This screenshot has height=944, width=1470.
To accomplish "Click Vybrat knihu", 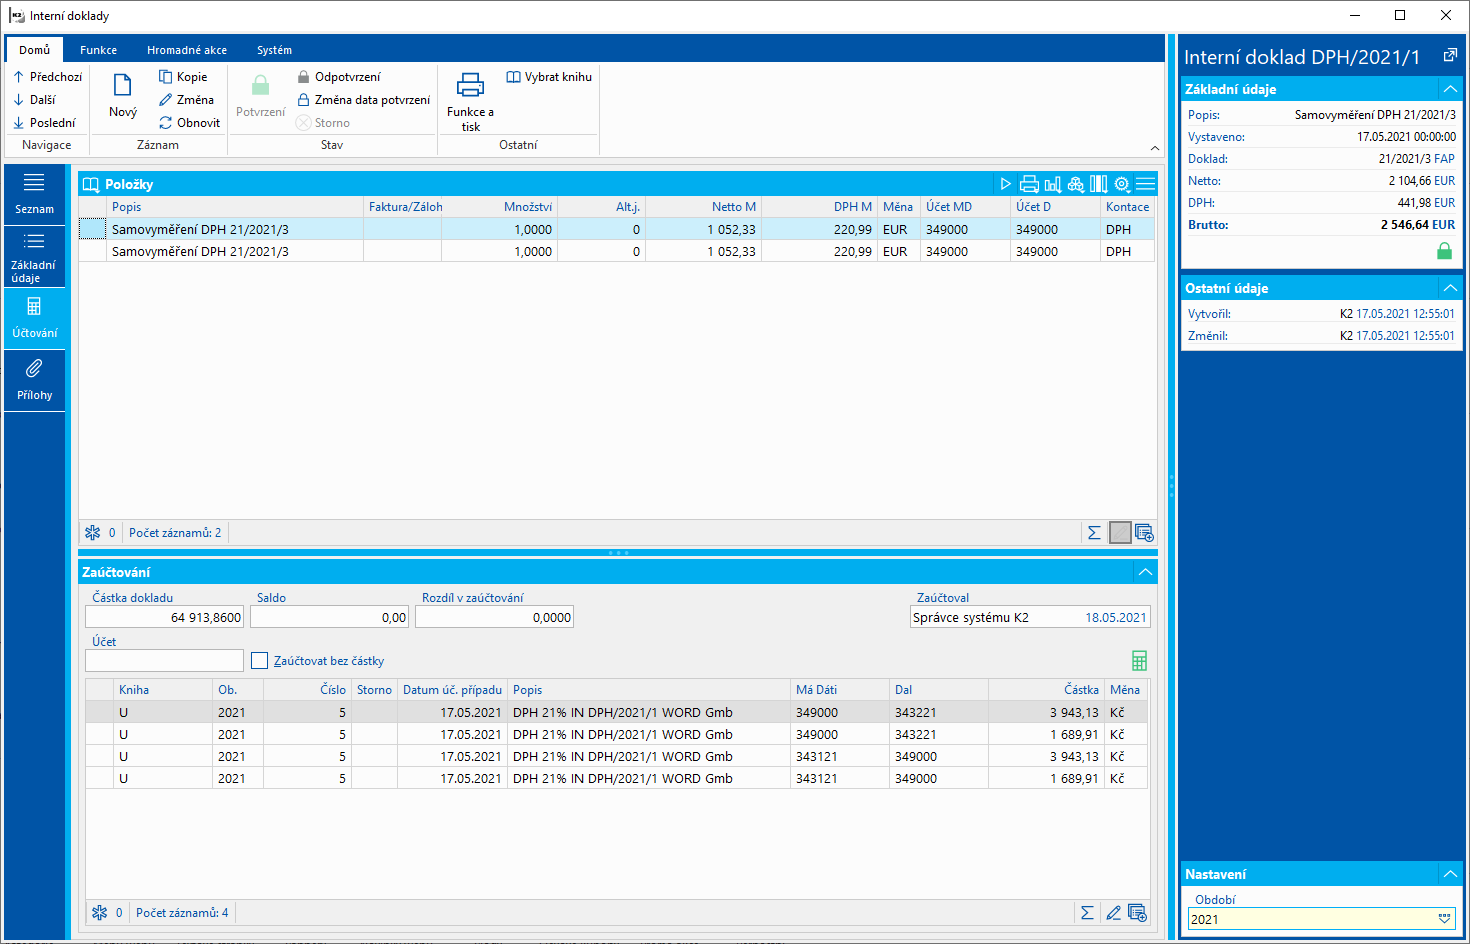I will click(x=549, y=77).
